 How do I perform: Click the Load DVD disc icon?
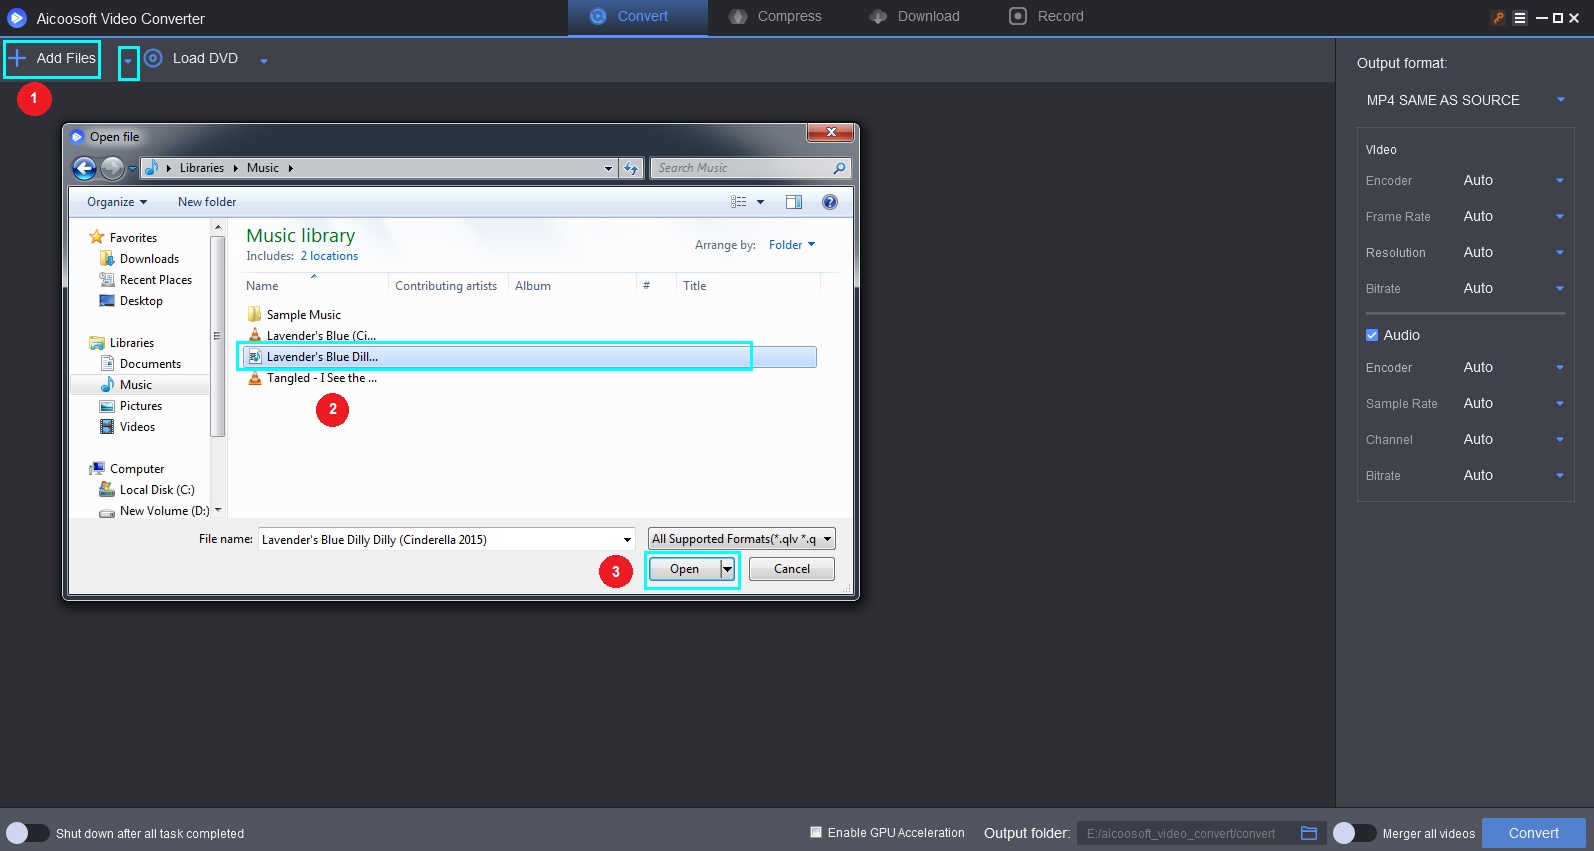(153, 58)
